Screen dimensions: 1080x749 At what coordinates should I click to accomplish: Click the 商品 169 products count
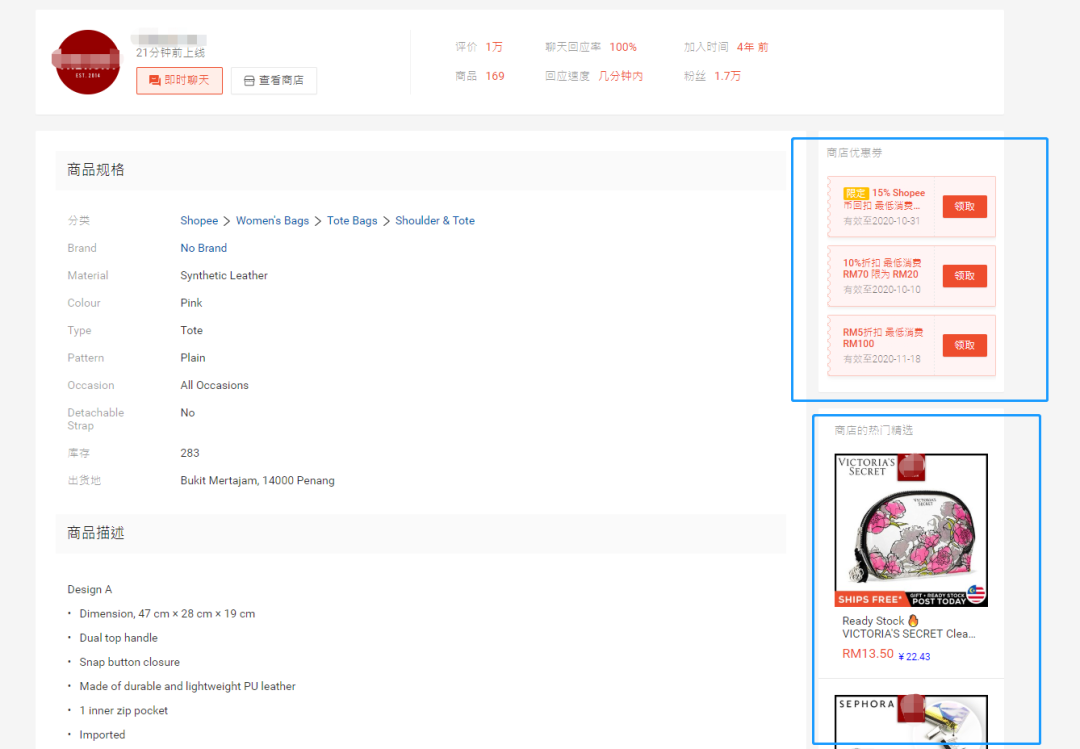click(x=479, y=76)
